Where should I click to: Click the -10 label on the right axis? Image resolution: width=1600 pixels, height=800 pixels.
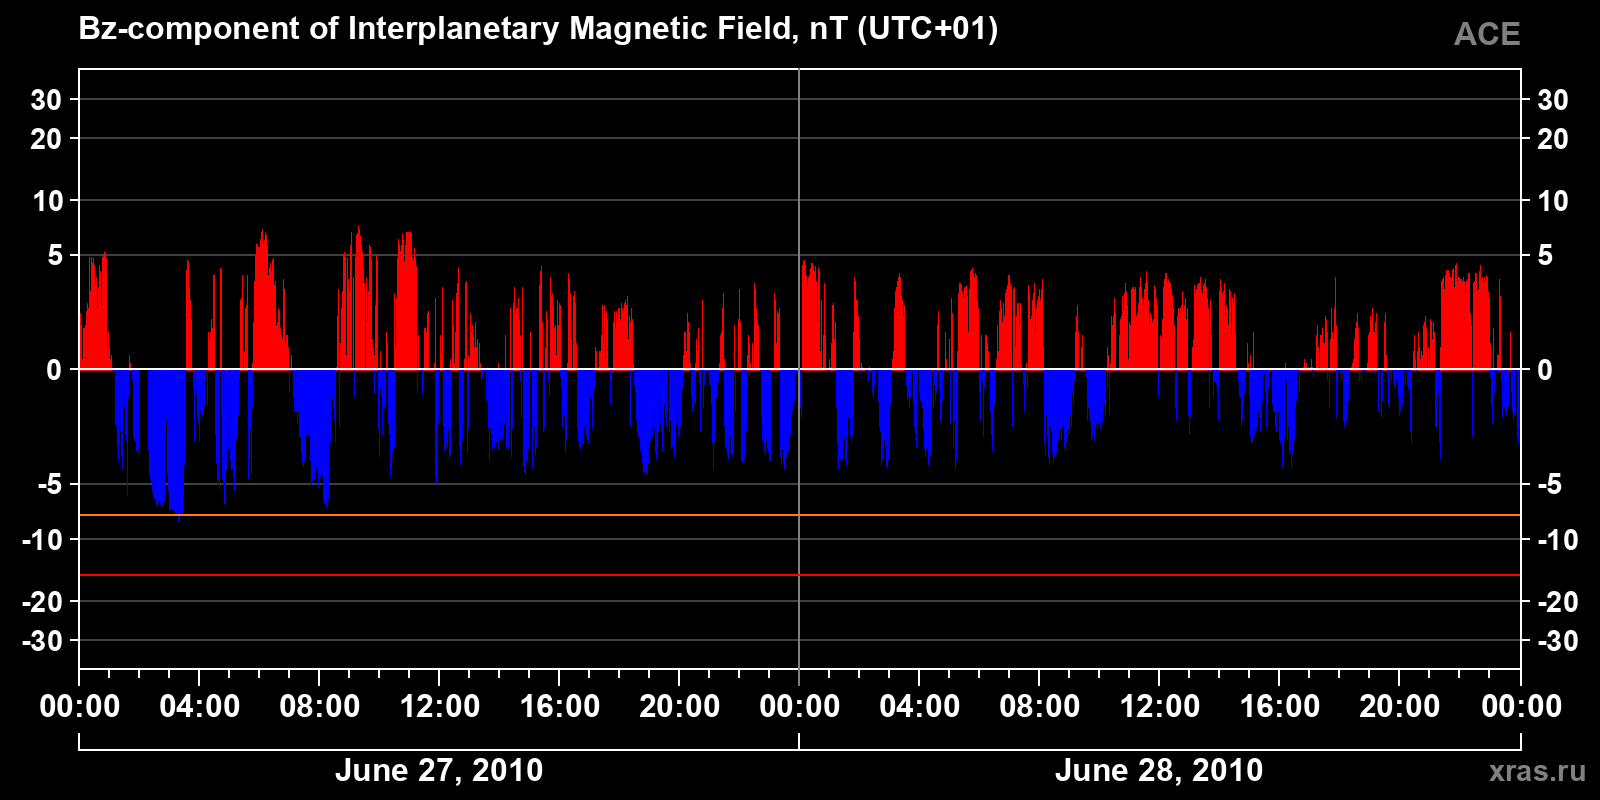coord(1557,540)
